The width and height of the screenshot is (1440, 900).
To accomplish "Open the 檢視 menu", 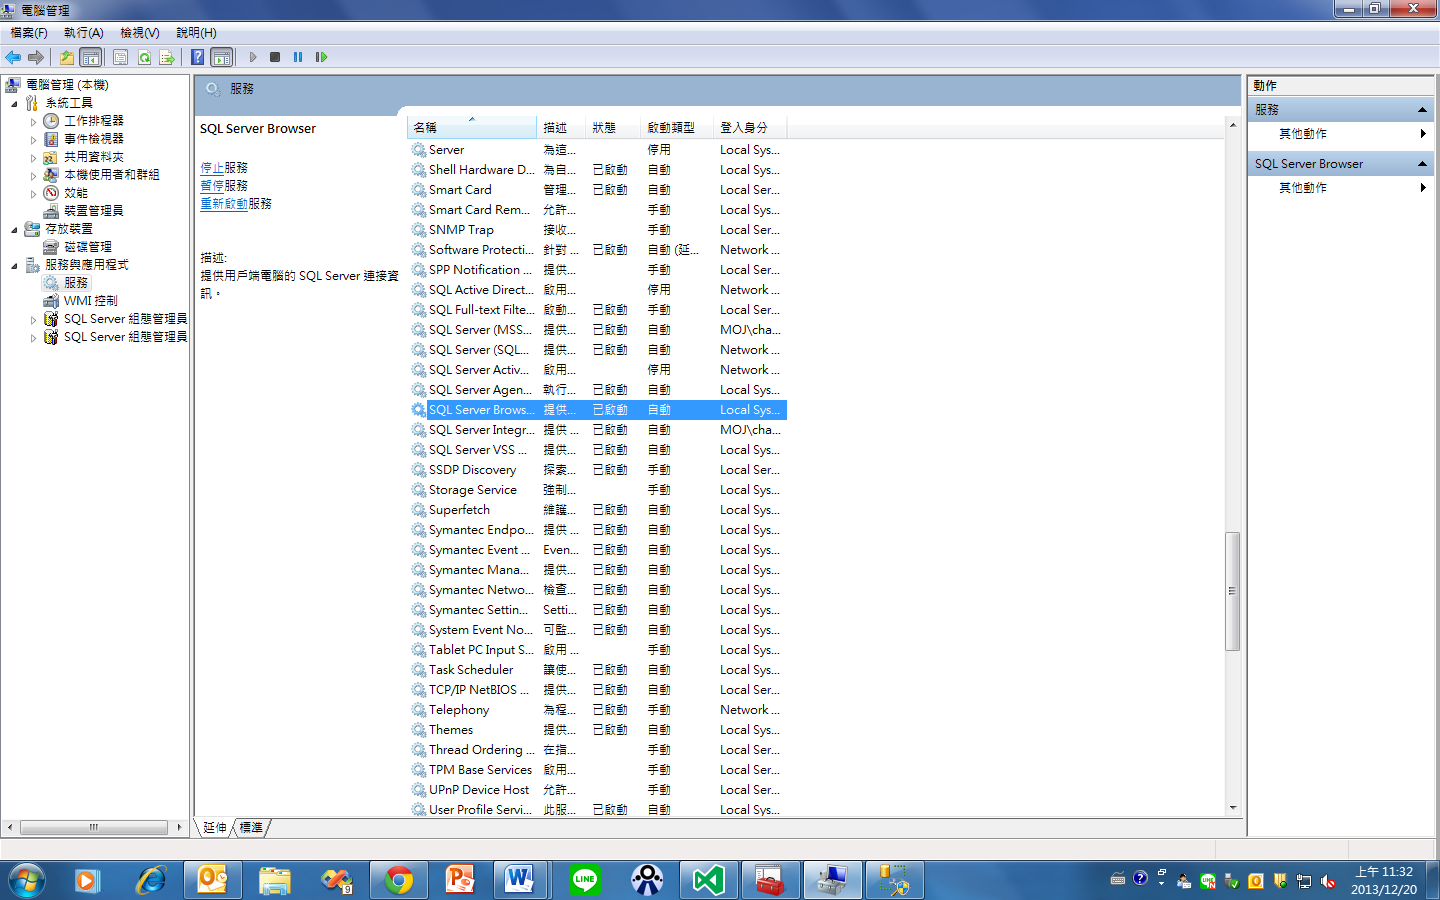I will pos(138,33).
